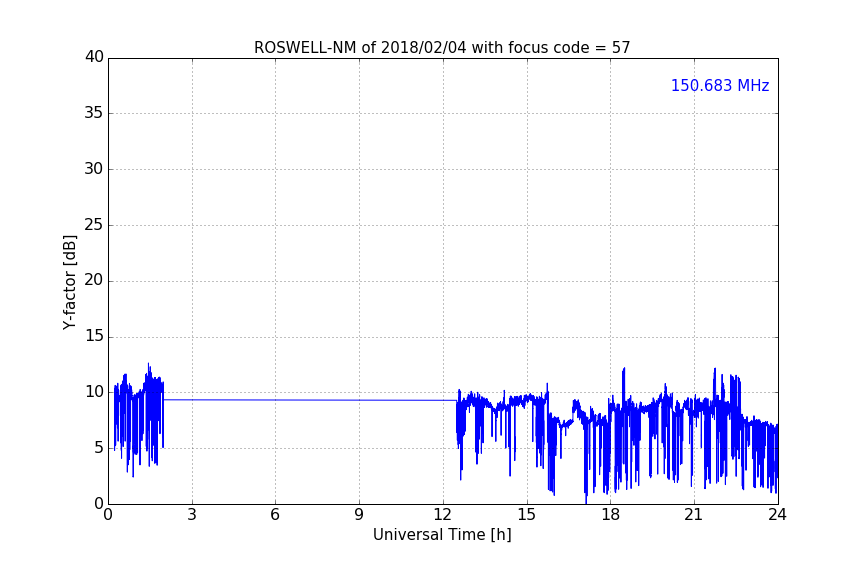Click the 'Y-factor [dB]' axis label
Image resolution: width=864 pixels, height=576 pixels.
[x=70, y=282]
